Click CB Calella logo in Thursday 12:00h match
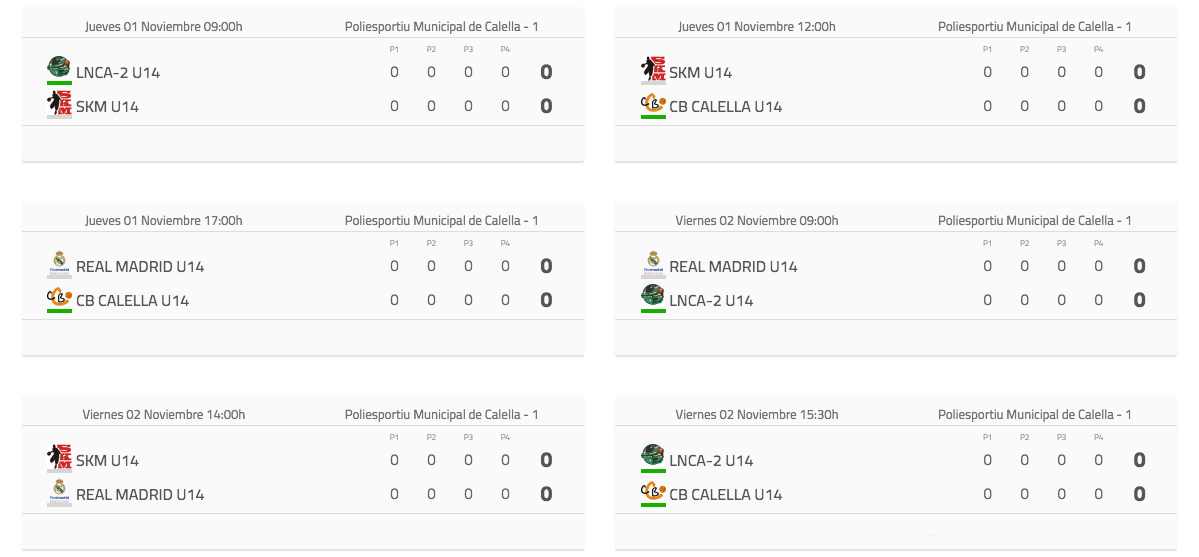The image size is (1199, 557). [x=653, y=103]
